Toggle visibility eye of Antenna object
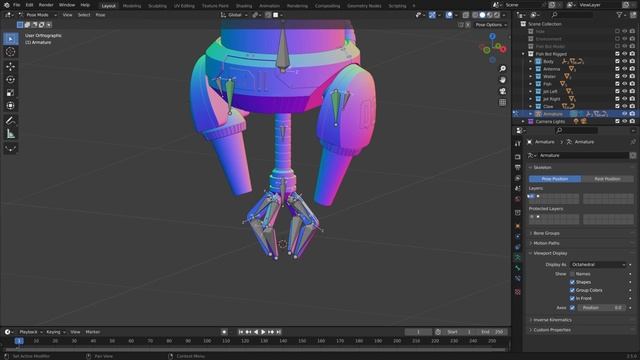640x360 pixels. click(625, 69)
